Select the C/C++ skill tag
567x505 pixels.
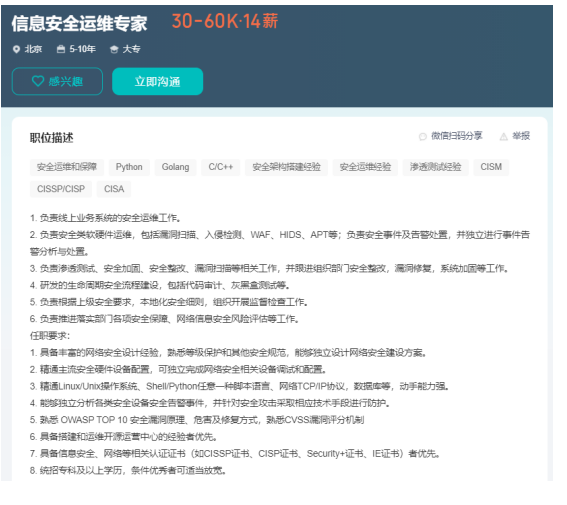[x=221, y=167]
